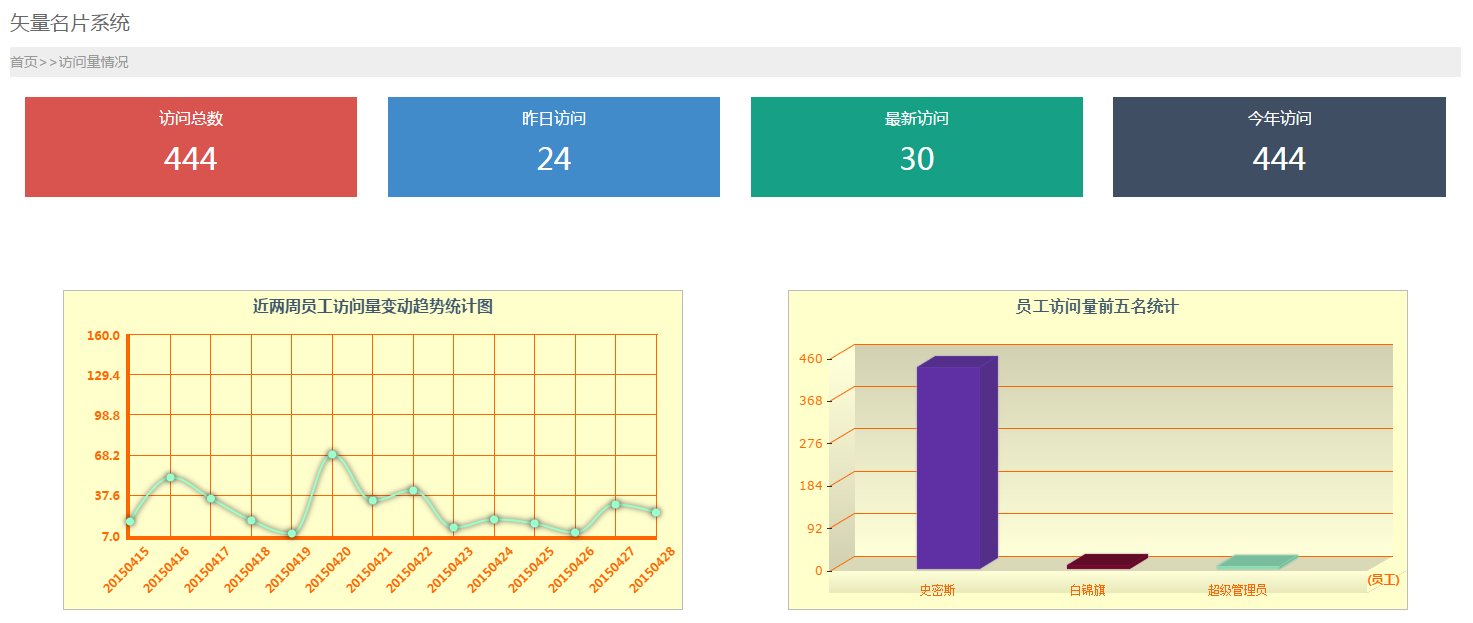The width and height of the screenshot is (1473, 623).
Task: Click the 员工访问量前五名统计 chart title
Action: 1097,307
